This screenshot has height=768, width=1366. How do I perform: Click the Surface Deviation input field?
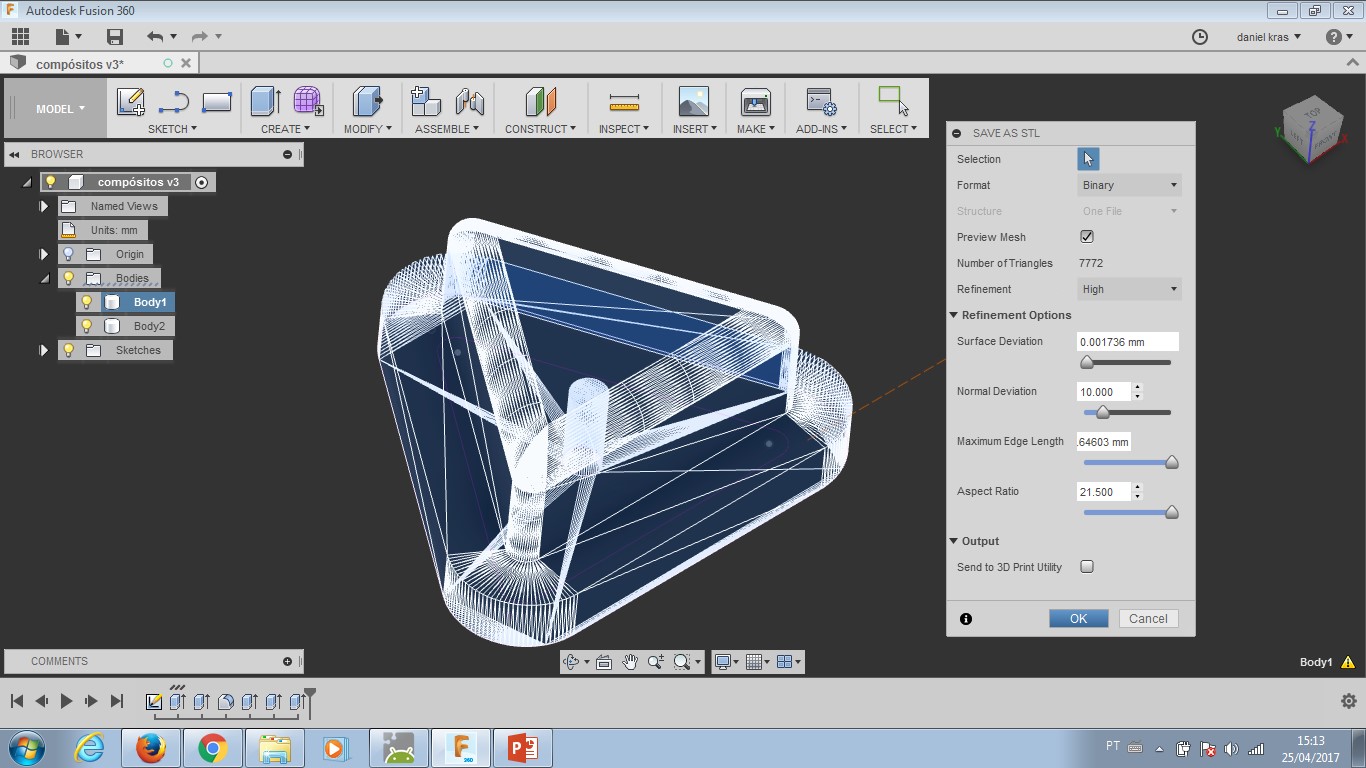[x=1127, y=342]
